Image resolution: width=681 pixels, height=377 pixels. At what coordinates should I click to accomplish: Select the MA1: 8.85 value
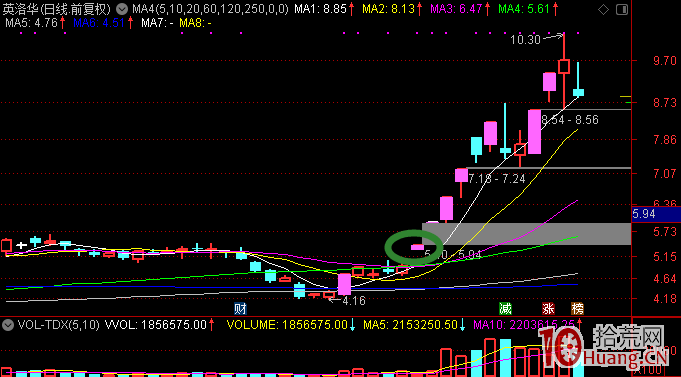(x=320, y=9)
